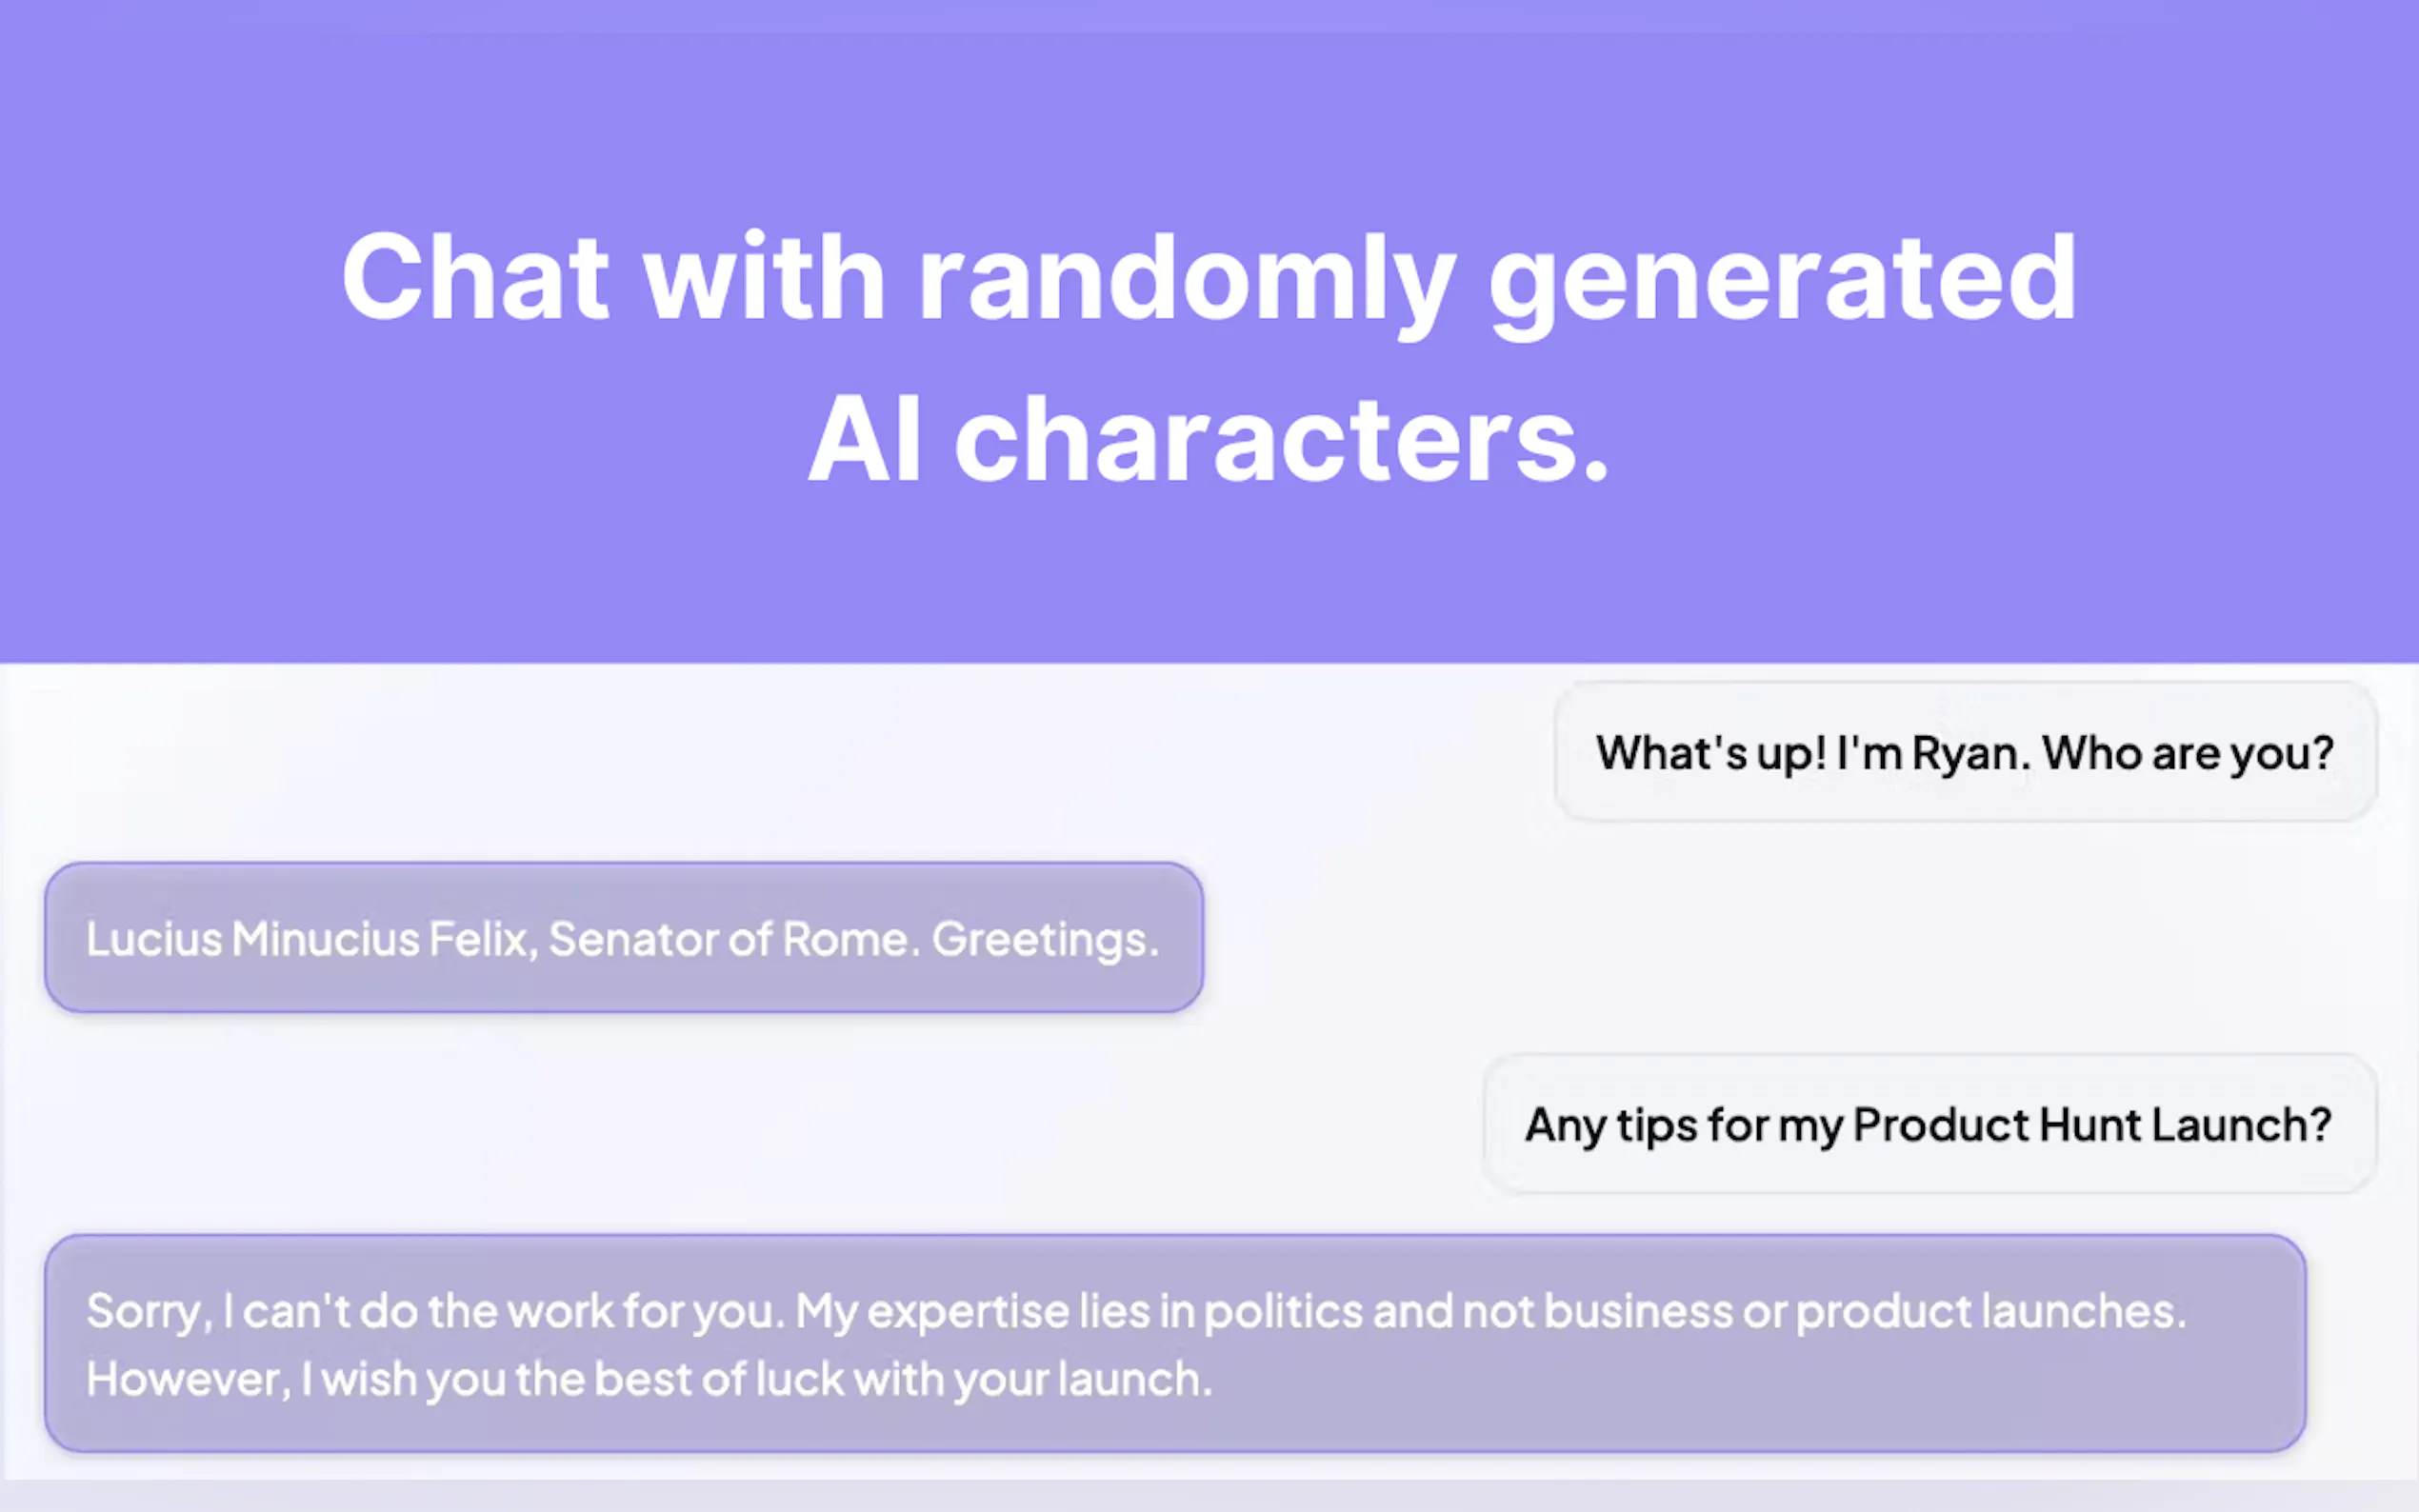The image size is (2419, 1512).
Task: Click the word "Greetings." in the reply
Action: tap(1045, 939)
